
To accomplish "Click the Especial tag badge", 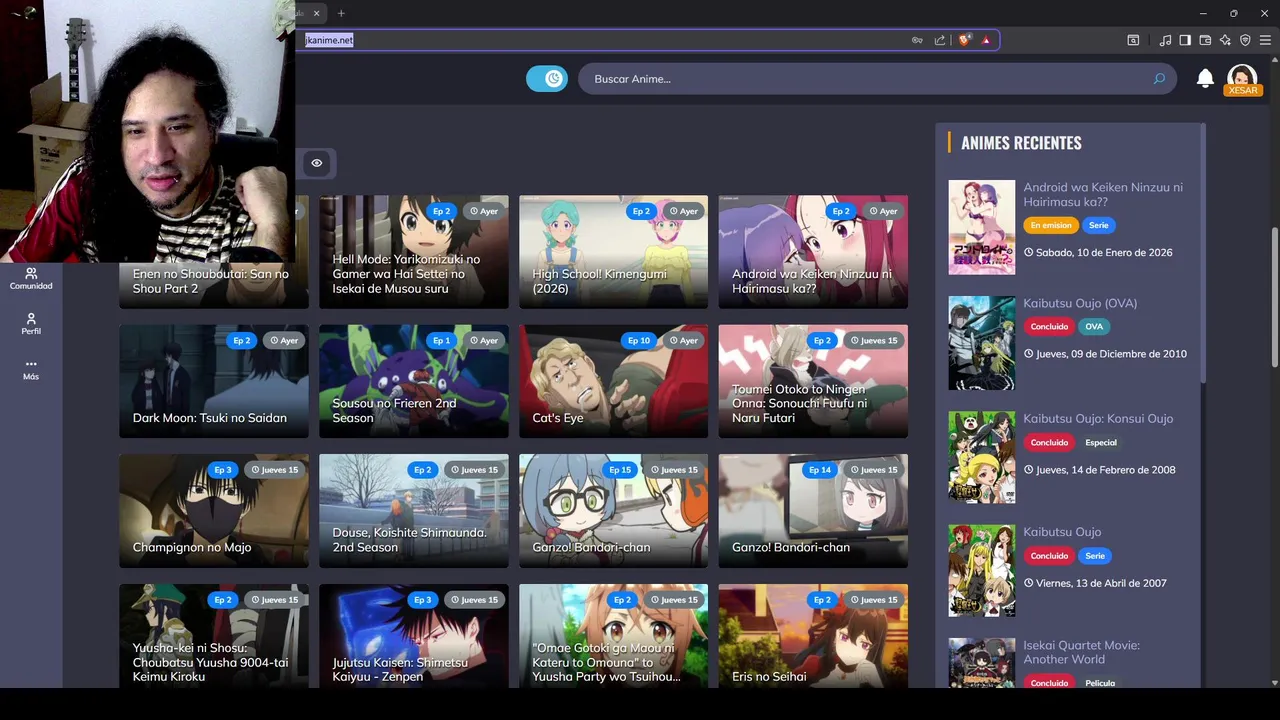I will [x=1101, y=442].
